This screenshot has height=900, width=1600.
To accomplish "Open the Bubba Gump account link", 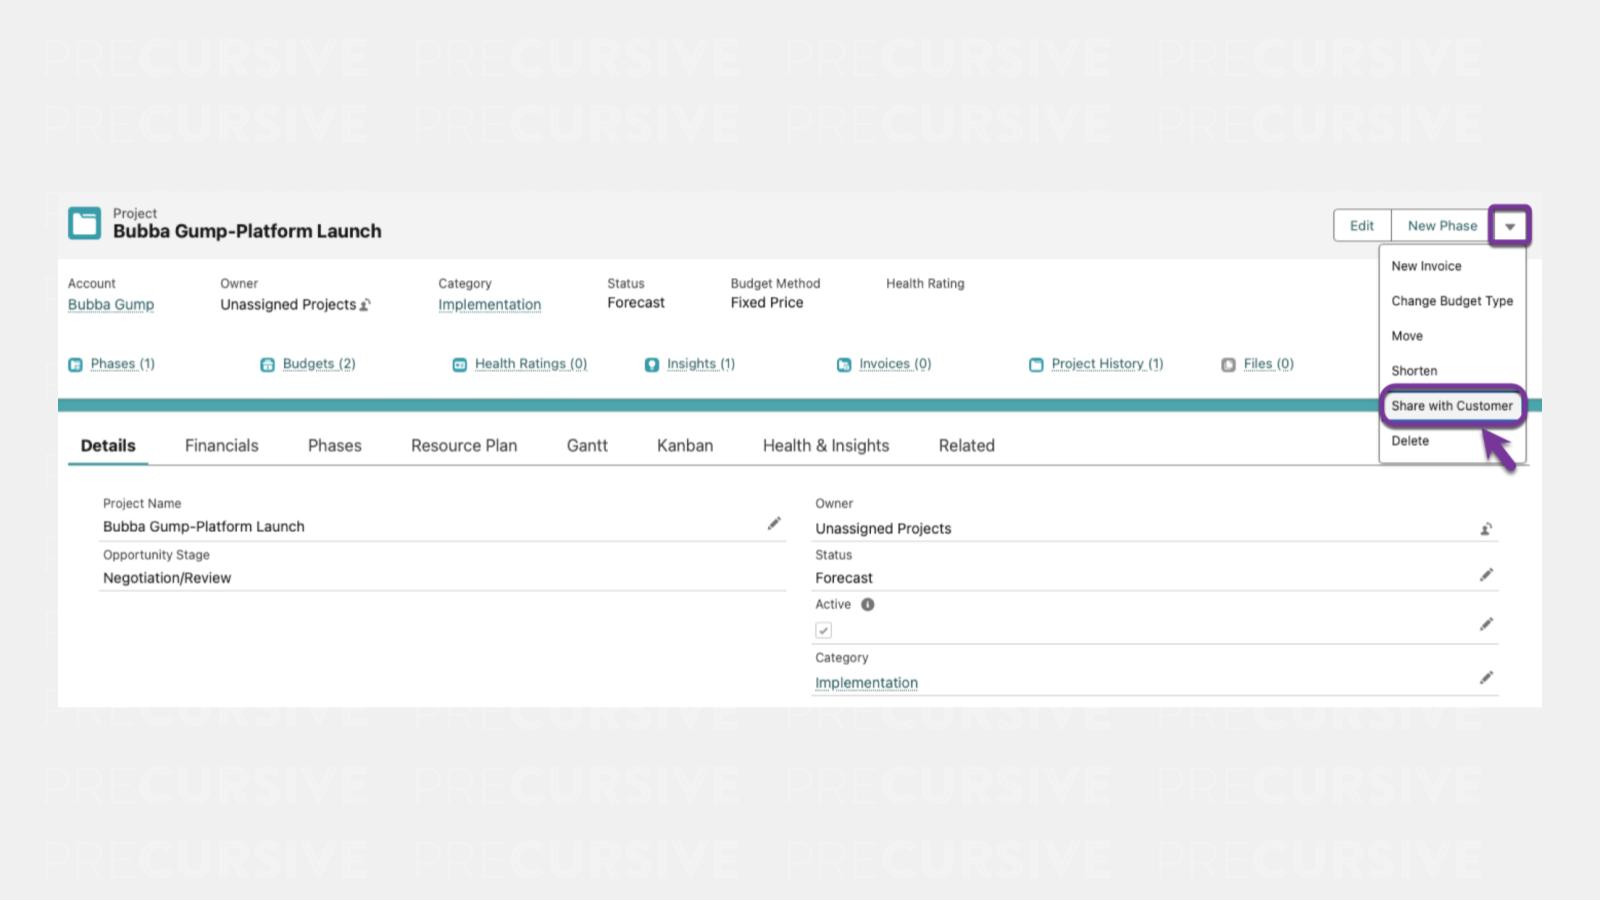I will click(x=111, y=305).
